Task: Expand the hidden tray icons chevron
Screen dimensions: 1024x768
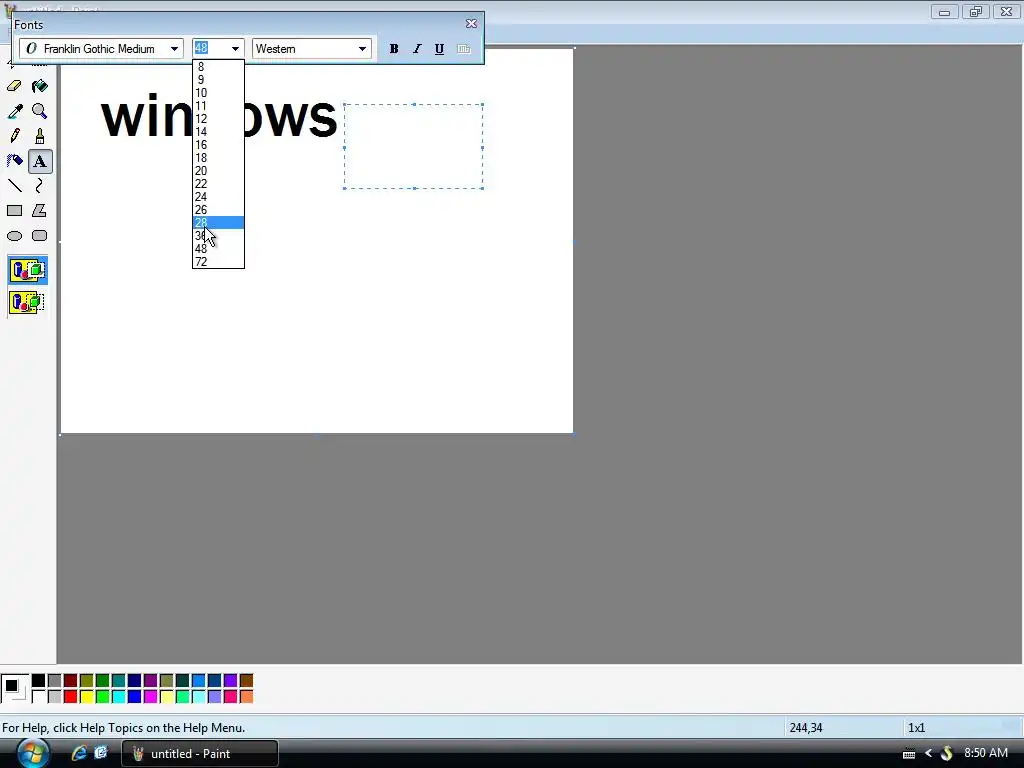Action: pos(929,754)
